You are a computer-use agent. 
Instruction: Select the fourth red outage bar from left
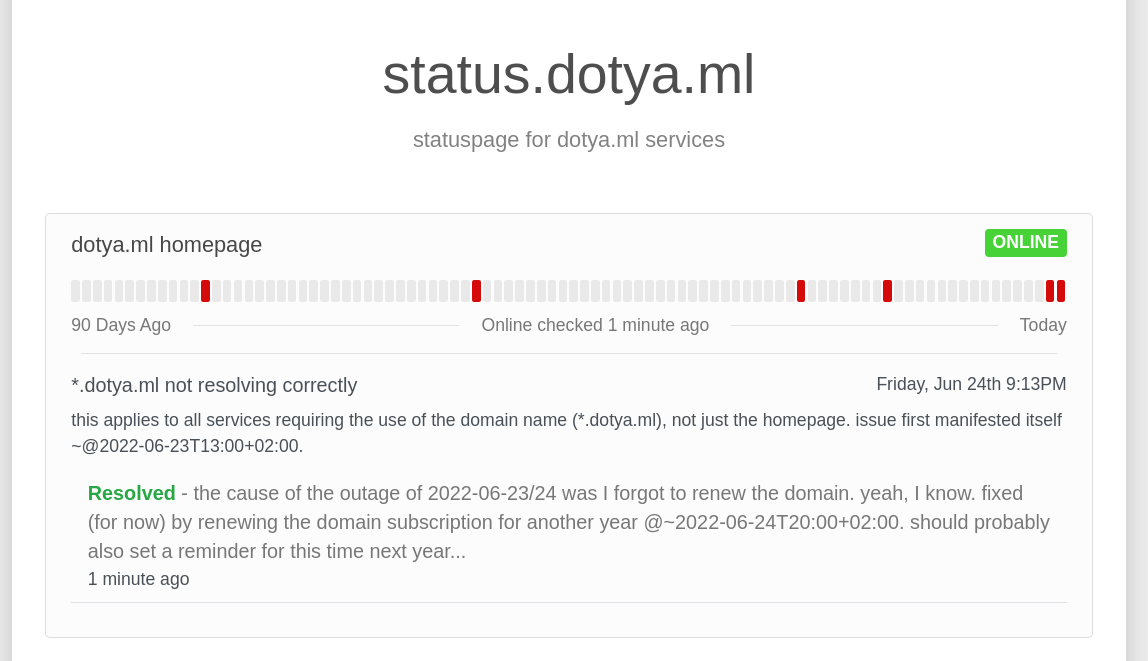887,291
